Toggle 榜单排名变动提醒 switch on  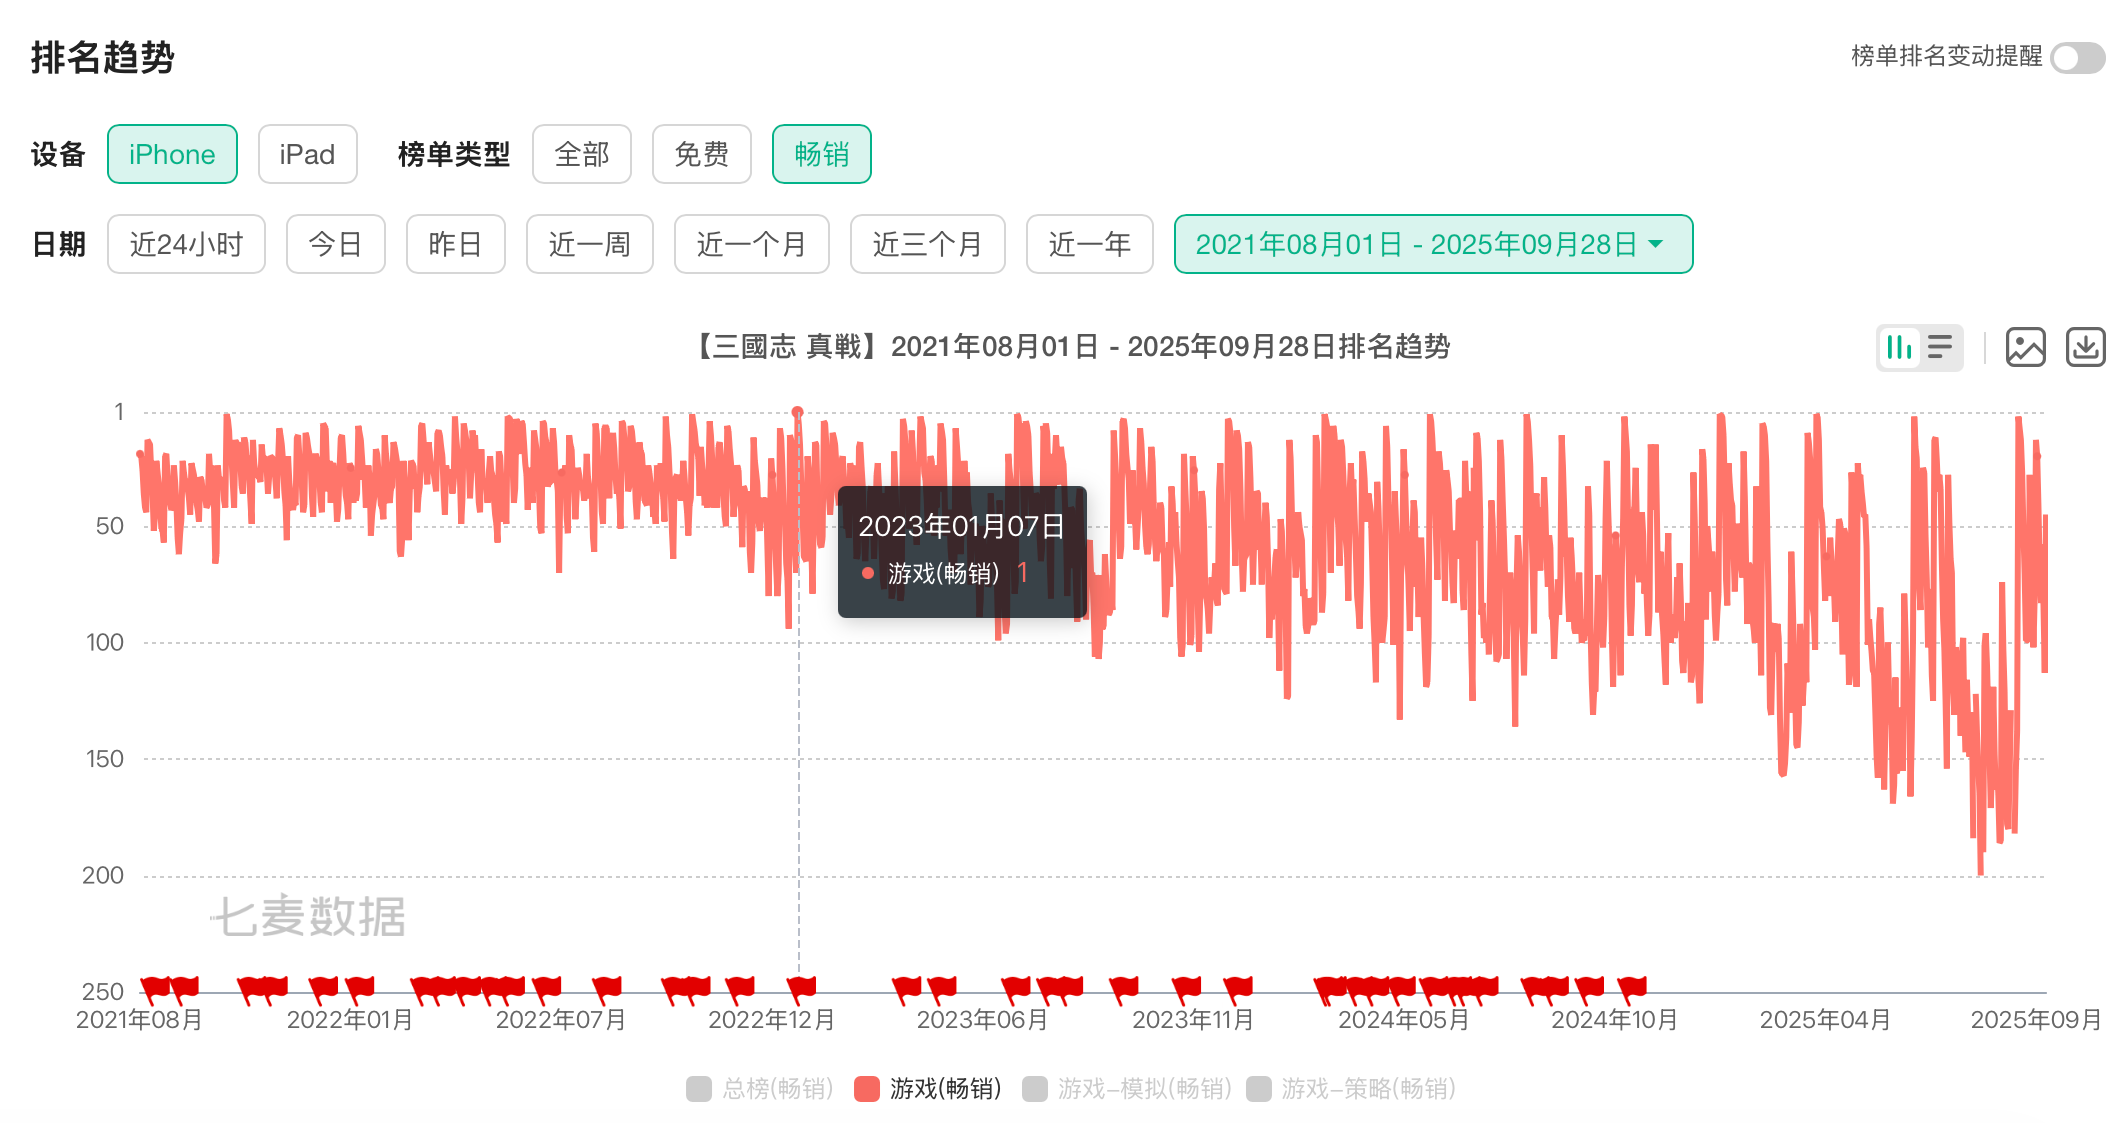click(x=2076, y=57)
